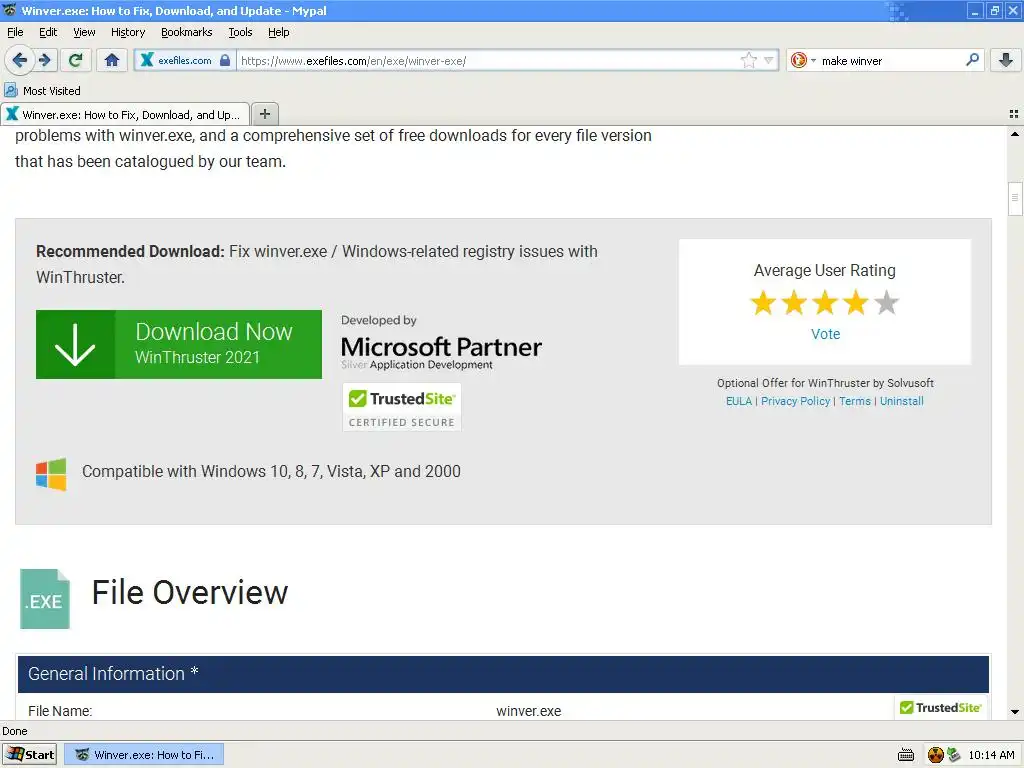Click the keyboard icon in system tray
The image size is (1024, 768).
point(906,755)
